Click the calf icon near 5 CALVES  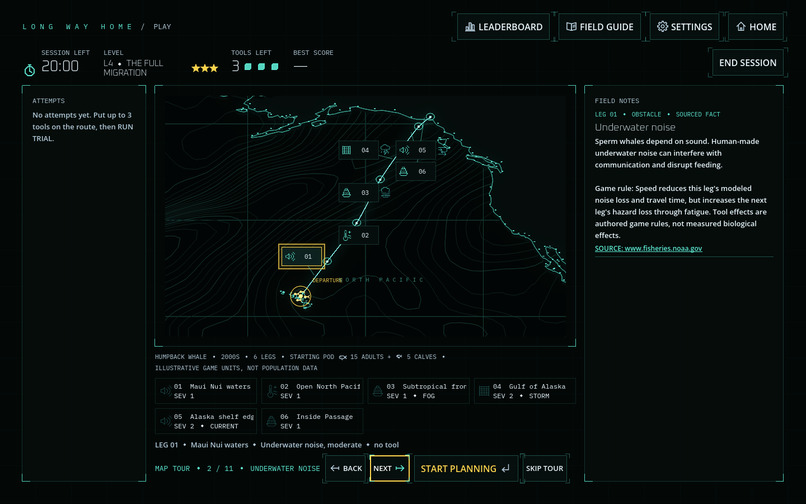pyautogui.click(x=399, y=356)
